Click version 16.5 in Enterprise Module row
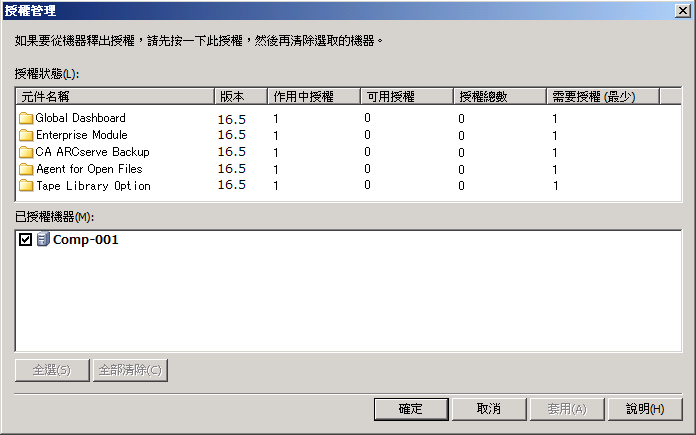 pyautogui.click(x=232, y=135)
